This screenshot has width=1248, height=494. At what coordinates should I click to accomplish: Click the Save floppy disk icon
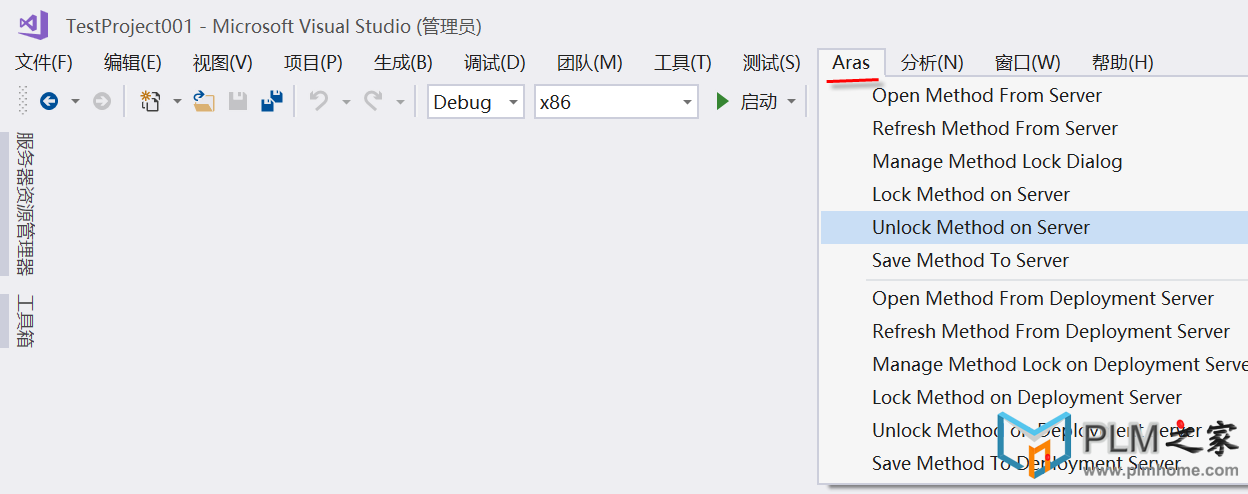238,101
